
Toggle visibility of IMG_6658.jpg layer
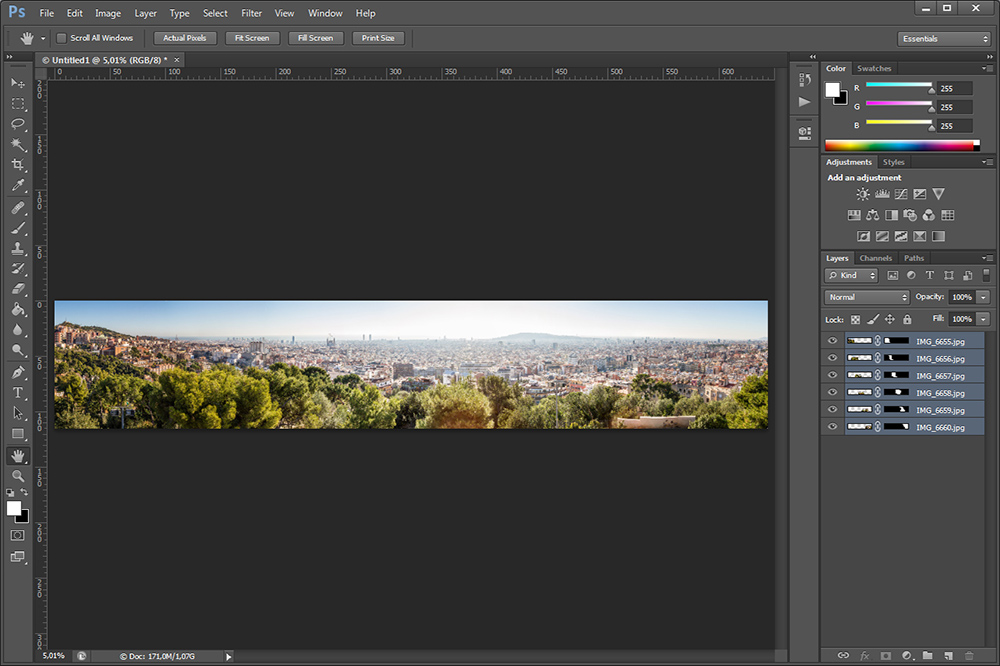point(832,393)
